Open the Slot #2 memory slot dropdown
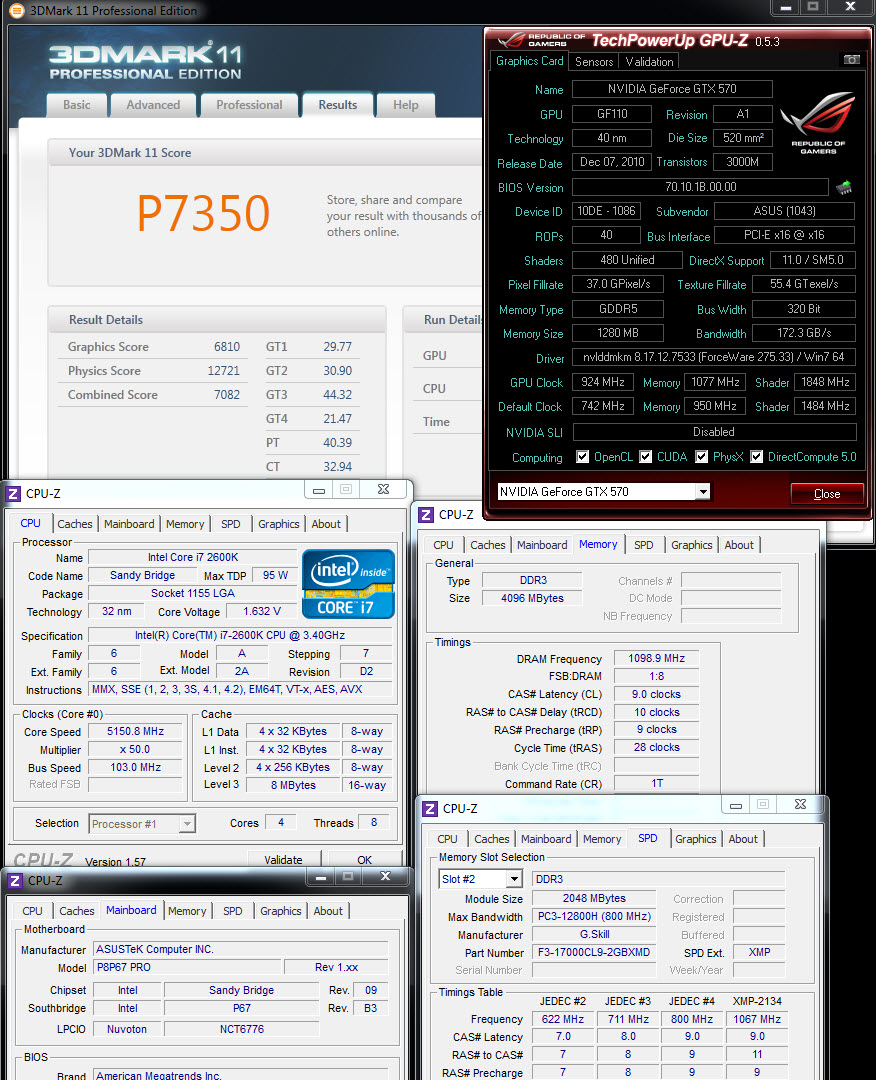Image resolution: width=876 pixels, height=1080 pixels. [514, 879]
